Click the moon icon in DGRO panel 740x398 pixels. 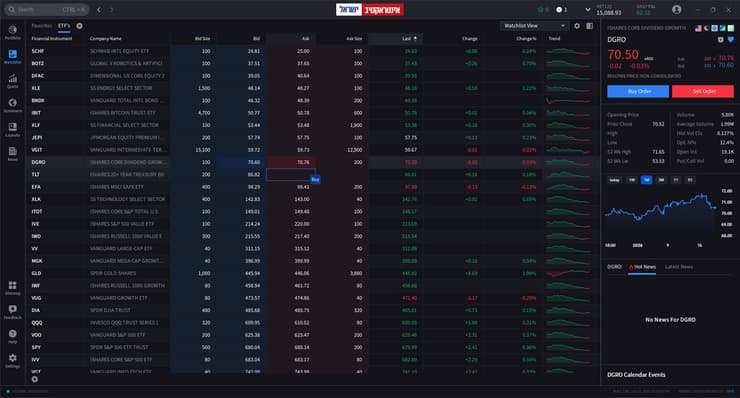point(706,28)
